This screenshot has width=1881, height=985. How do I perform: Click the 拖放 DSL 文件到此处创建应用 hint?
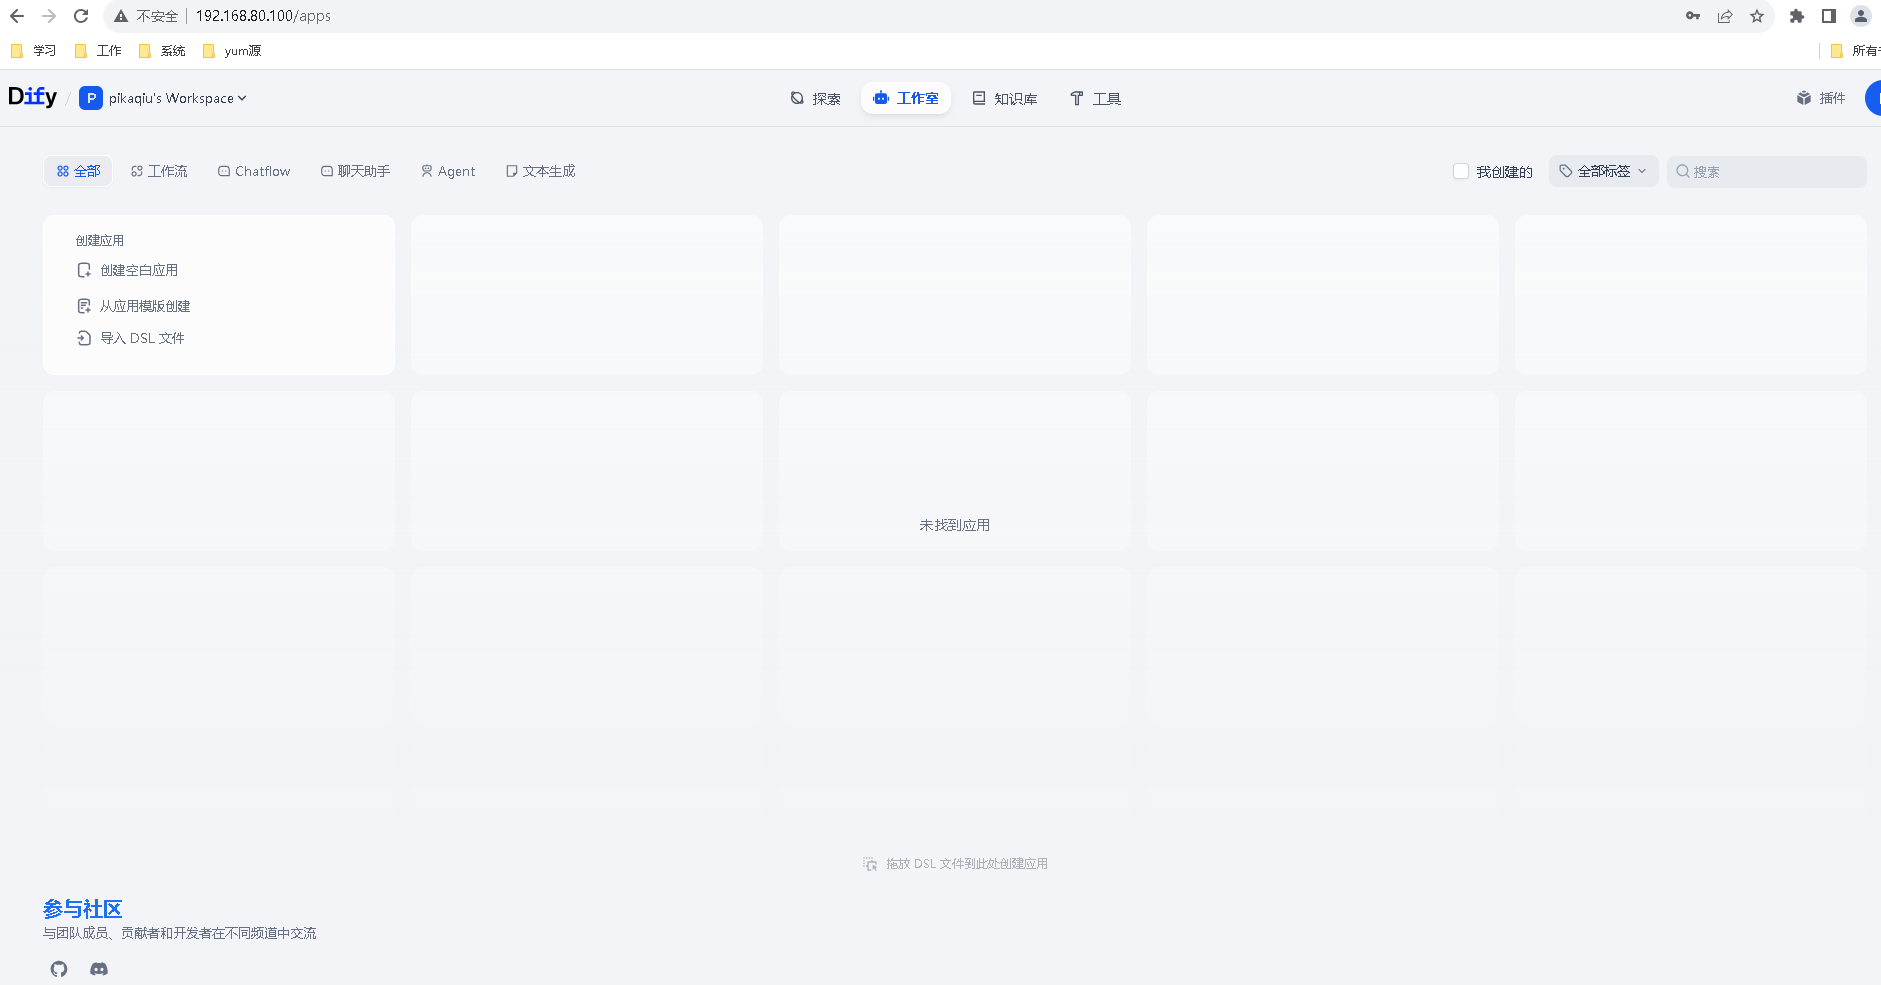[956, 864]
